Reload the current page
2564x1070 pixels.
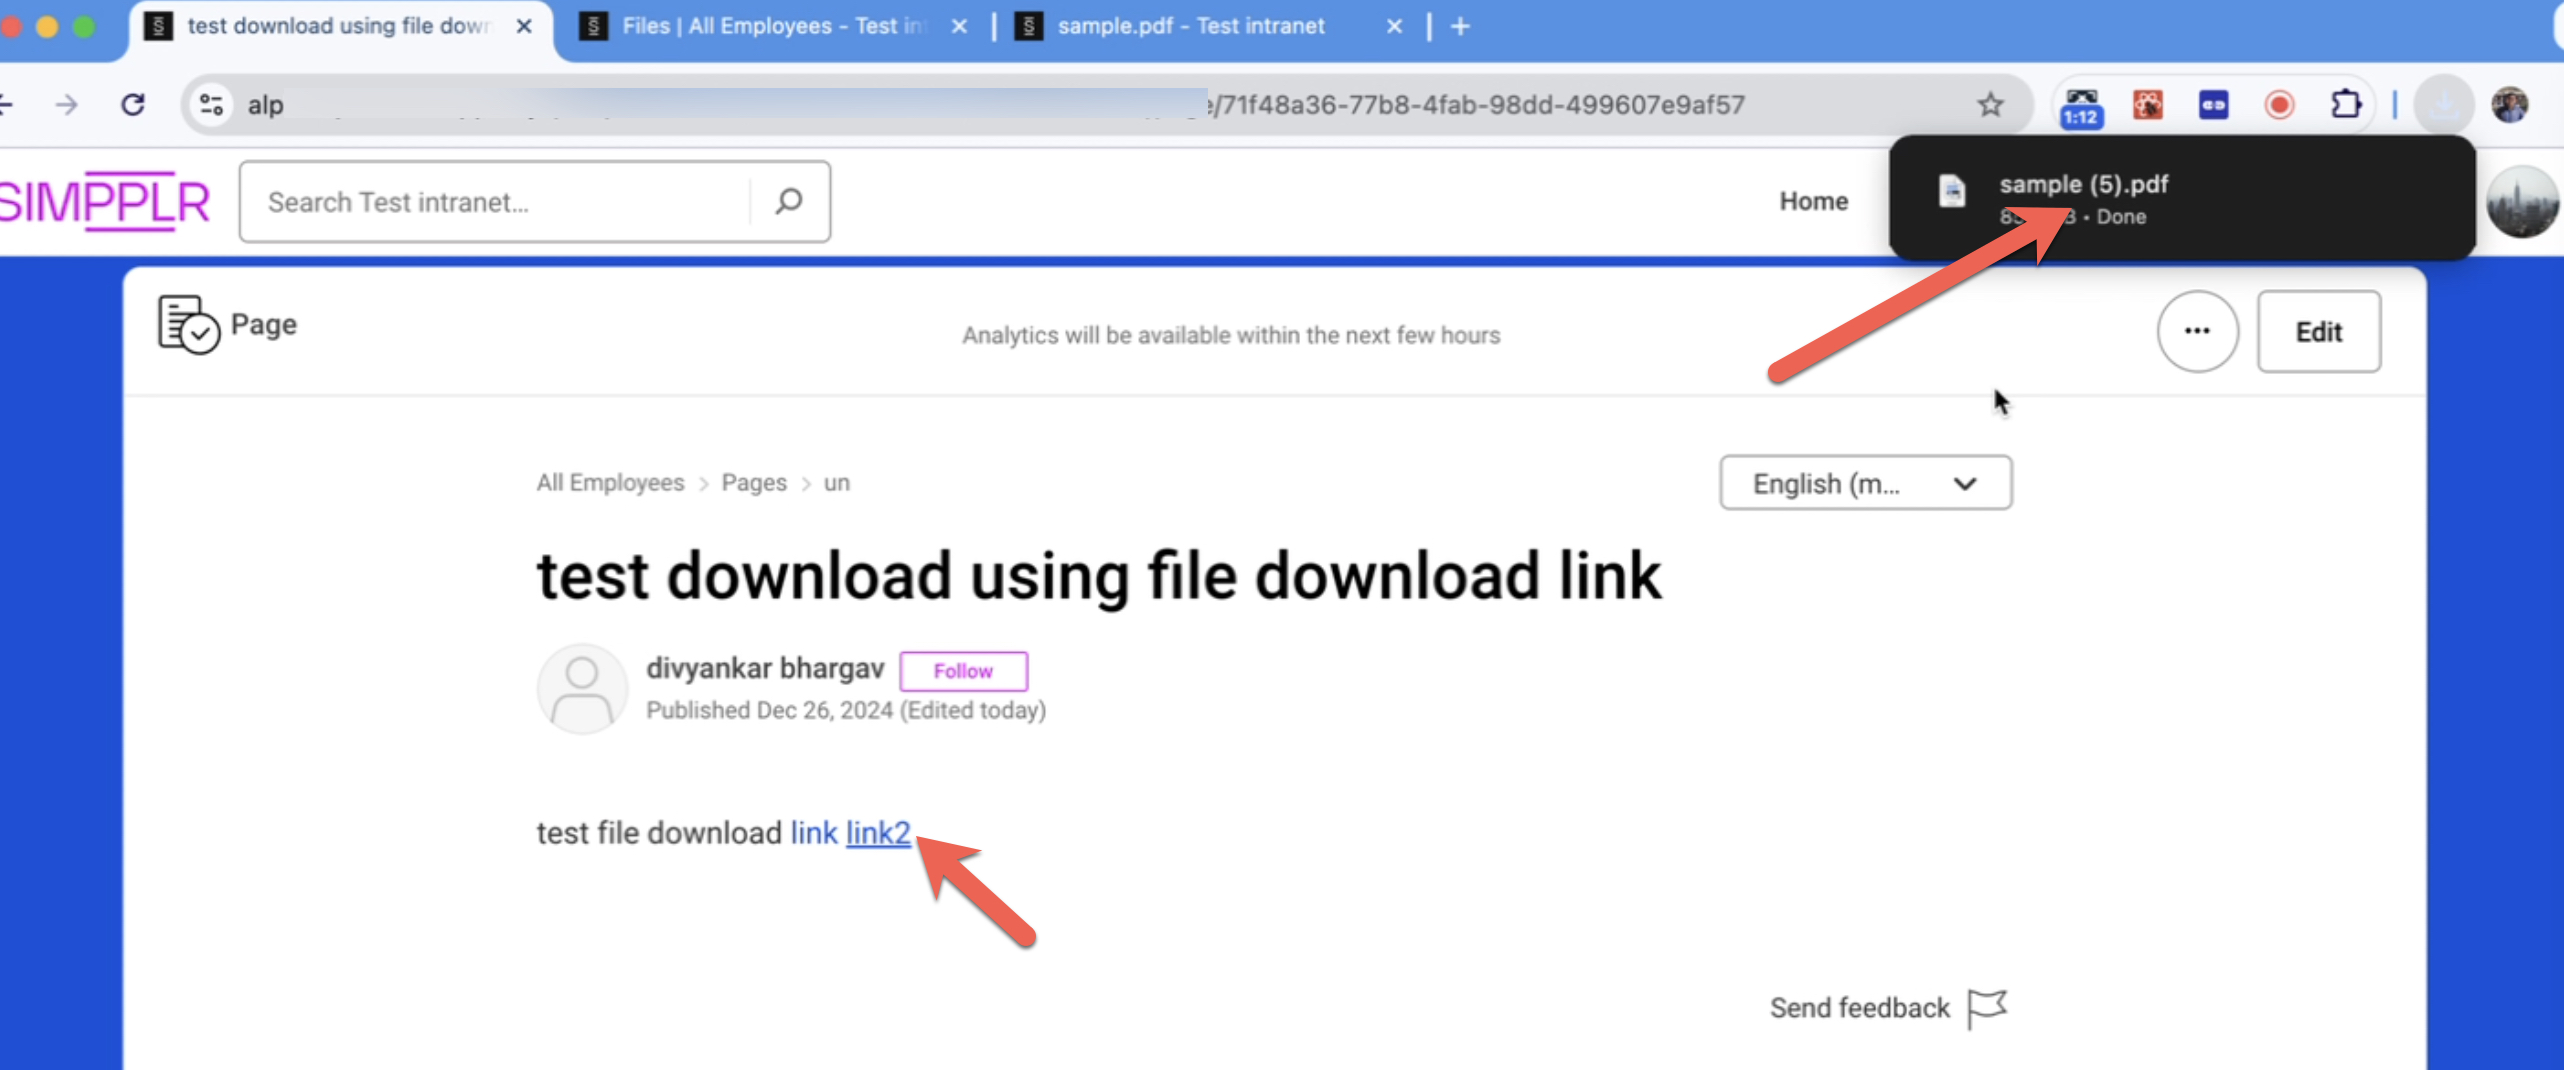coord(133,104)
